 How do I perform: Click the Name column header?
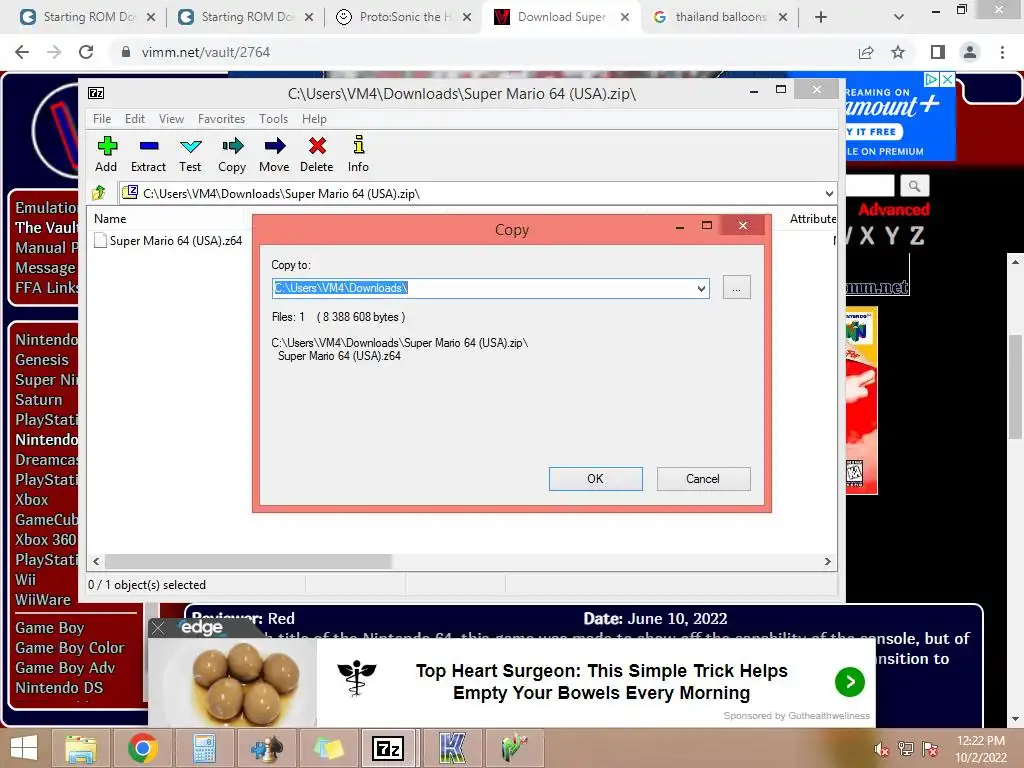point(110,219)
